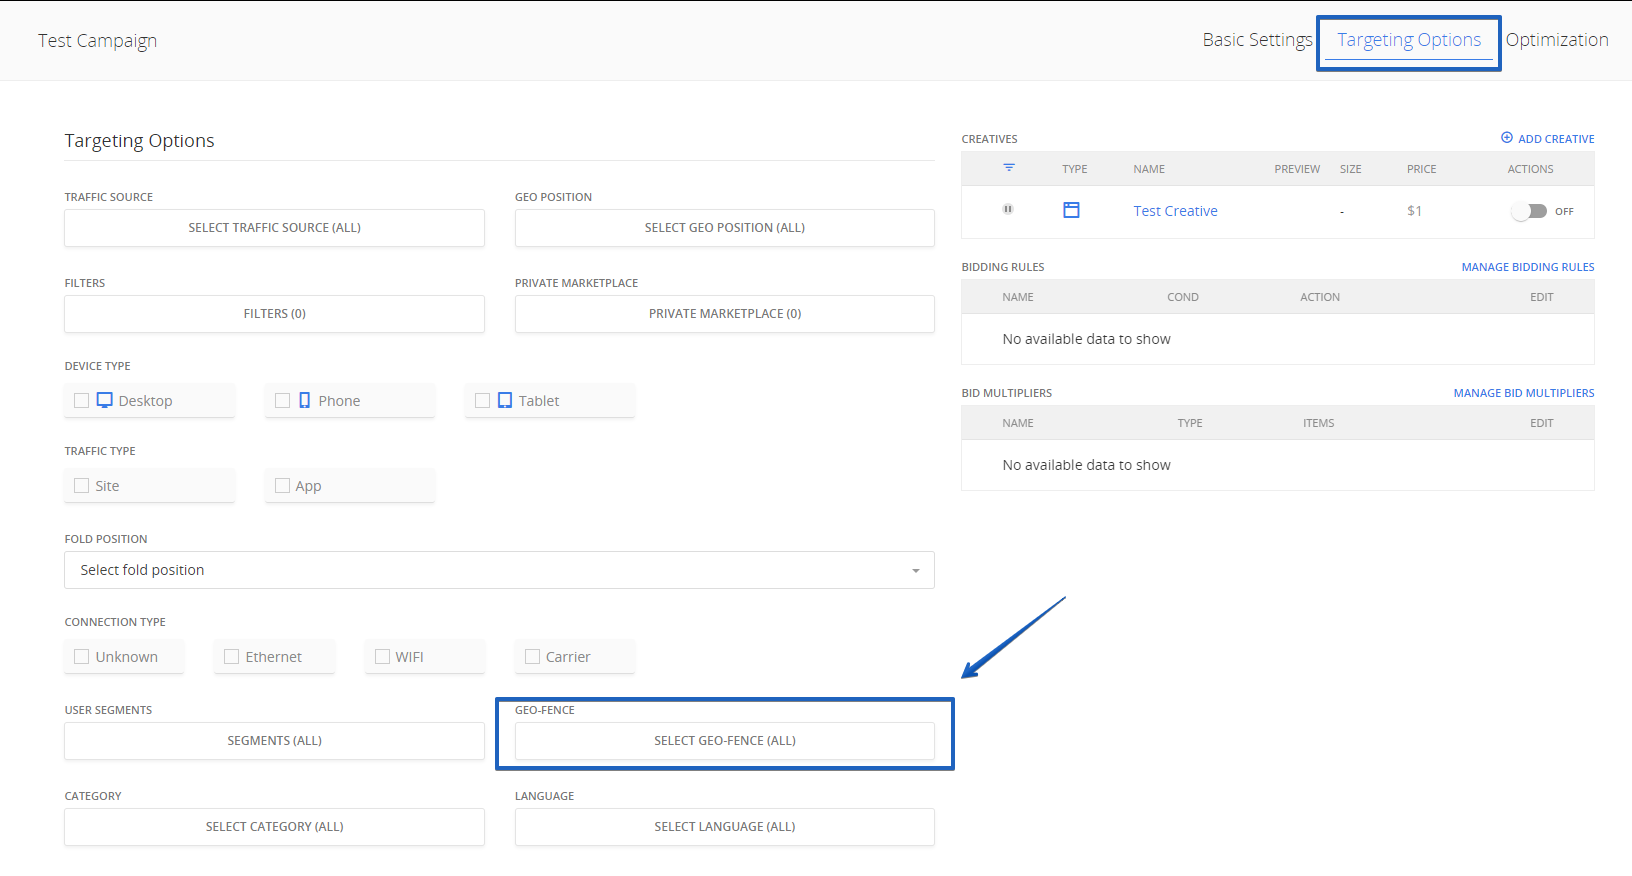The height and width of the screenshot is (876, 1632).
Task: Click the Desktop monitor icon
Action: click(x=104, y=400)
